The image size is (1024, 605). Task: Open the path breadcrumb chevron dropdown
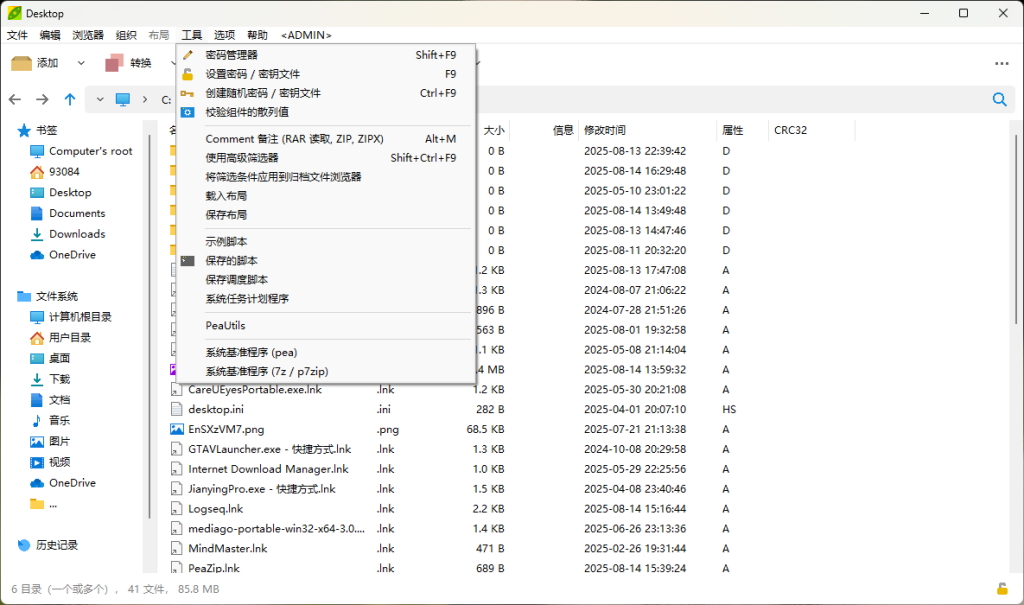click(x=98, y=99)
